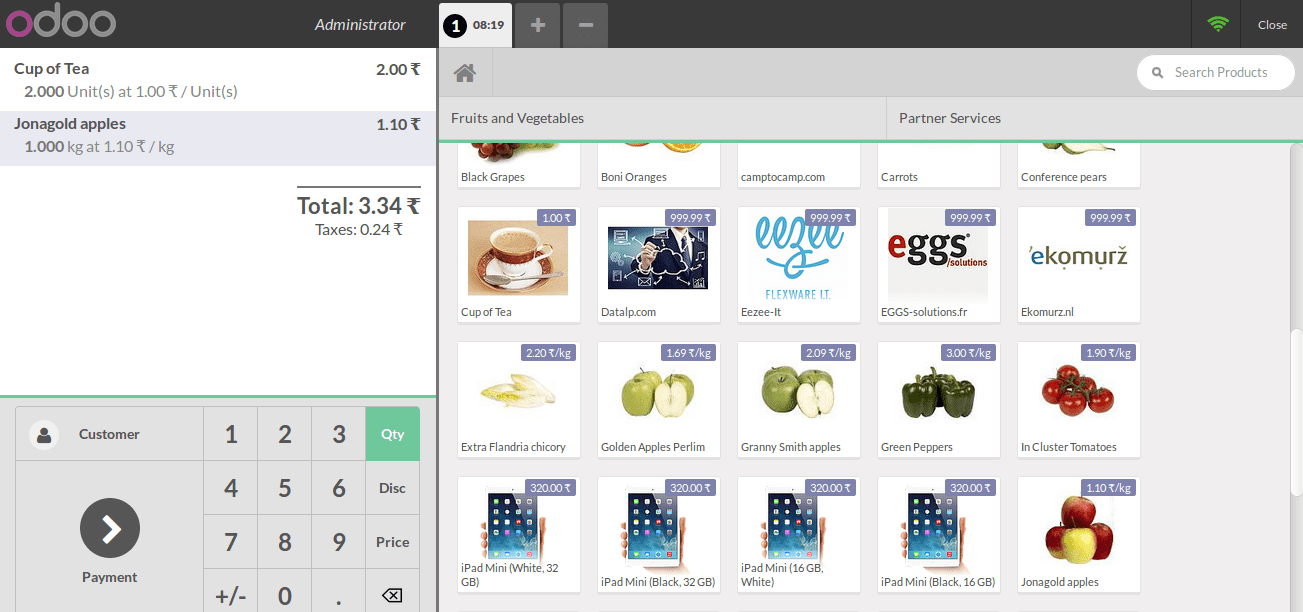Add iPad Mini (Black, 32 GB)
Image resolution: width=1303 pixels, height=612 pixels.
[x=659, y=535]
